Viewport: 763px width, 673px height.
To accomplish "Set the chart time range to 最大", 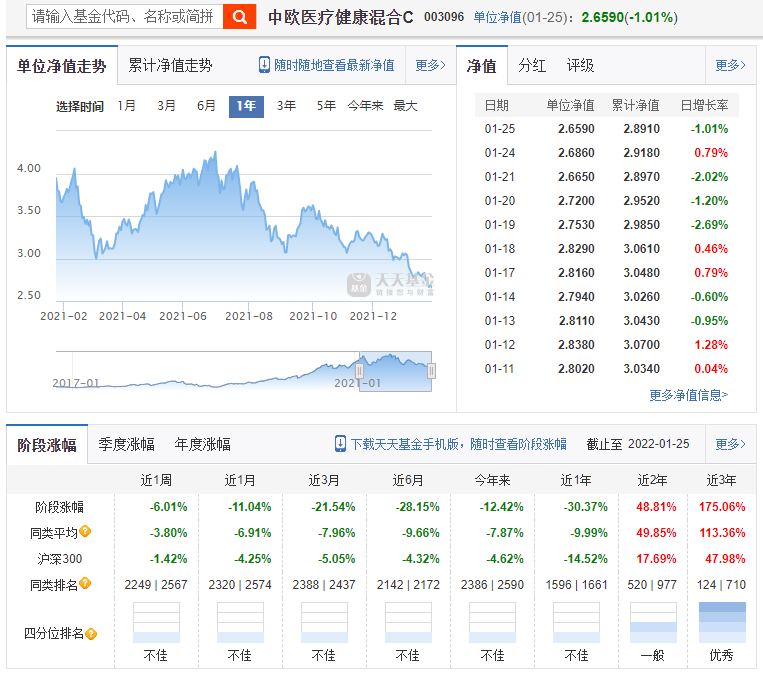I will 405,106.
